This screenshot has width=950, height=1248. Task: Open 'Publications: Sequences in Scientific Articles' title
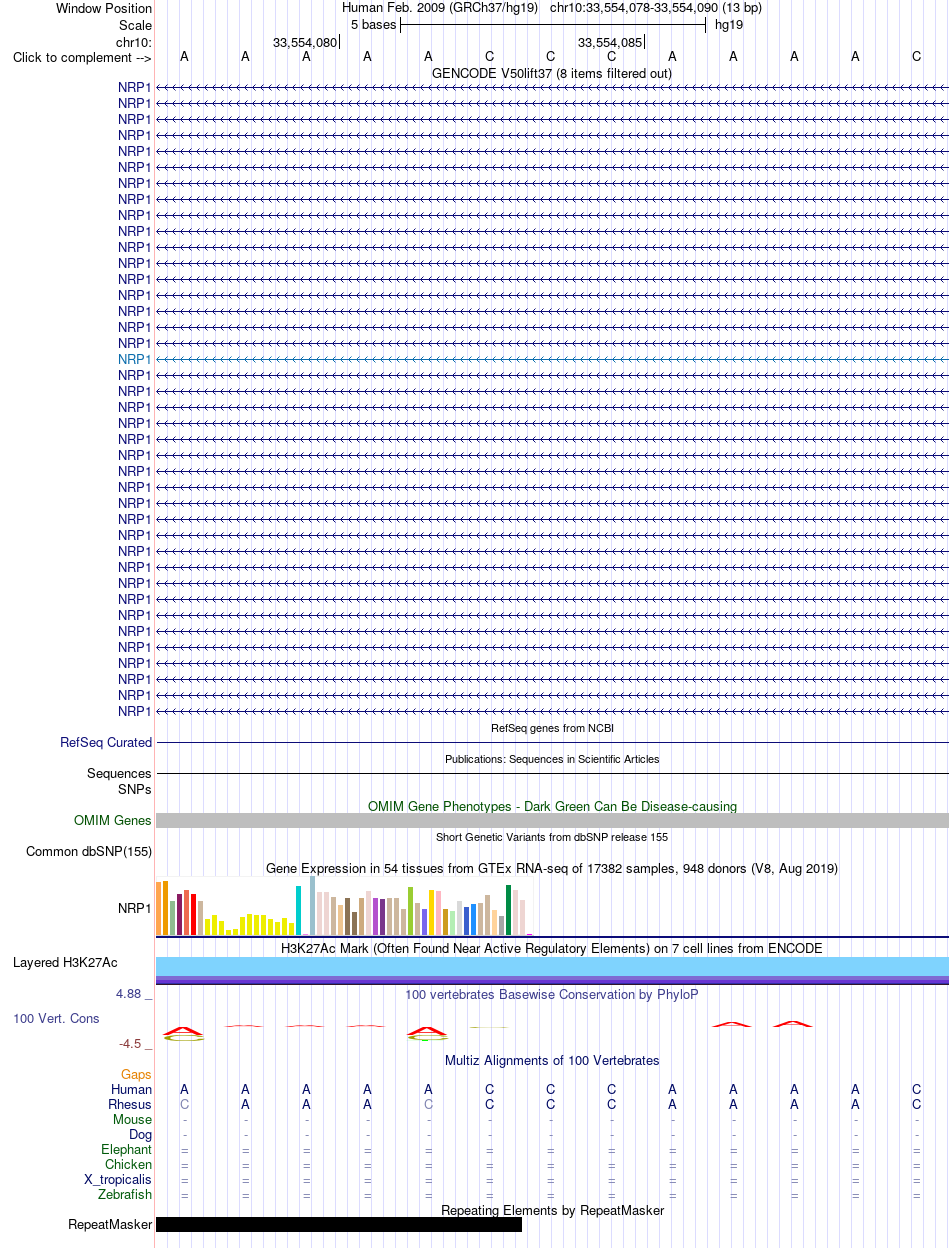(x=552, y=759)
